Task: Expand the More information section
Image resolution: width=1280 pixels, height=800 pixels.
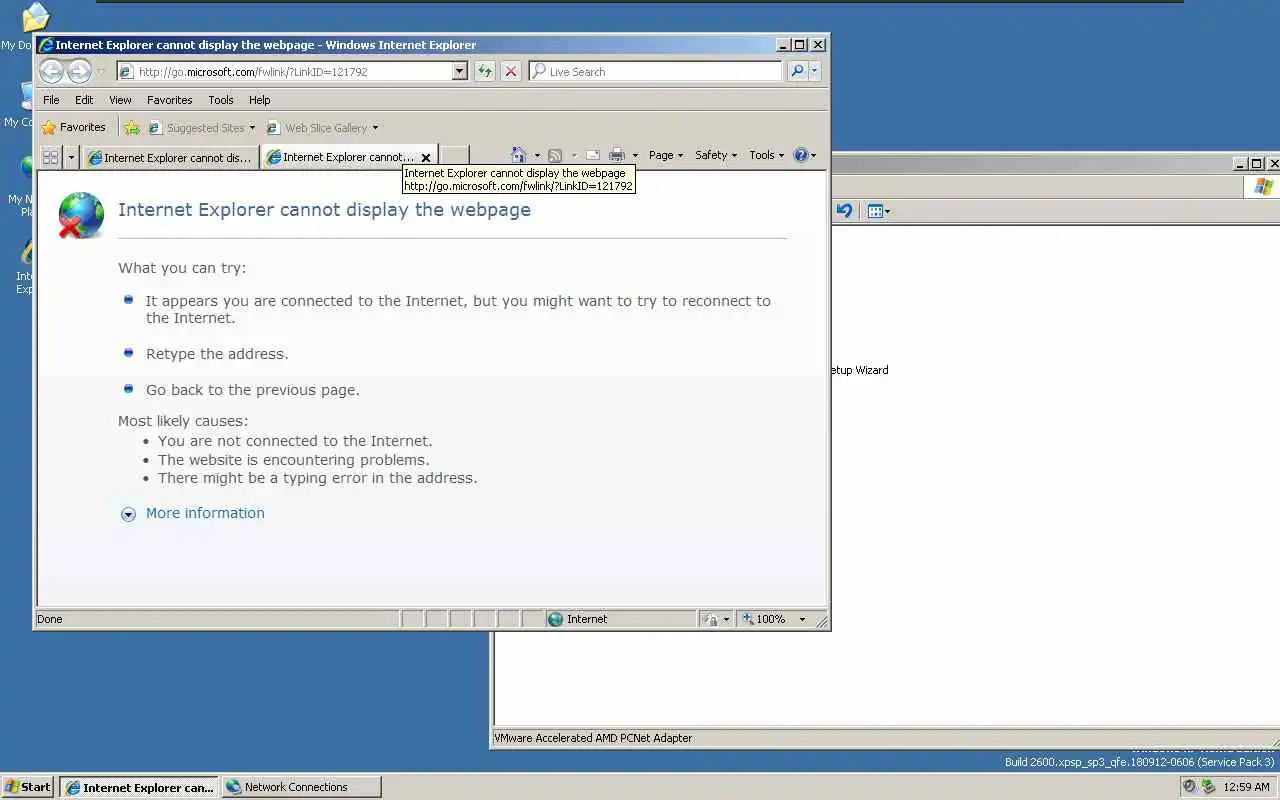Action: click(128, 514)
